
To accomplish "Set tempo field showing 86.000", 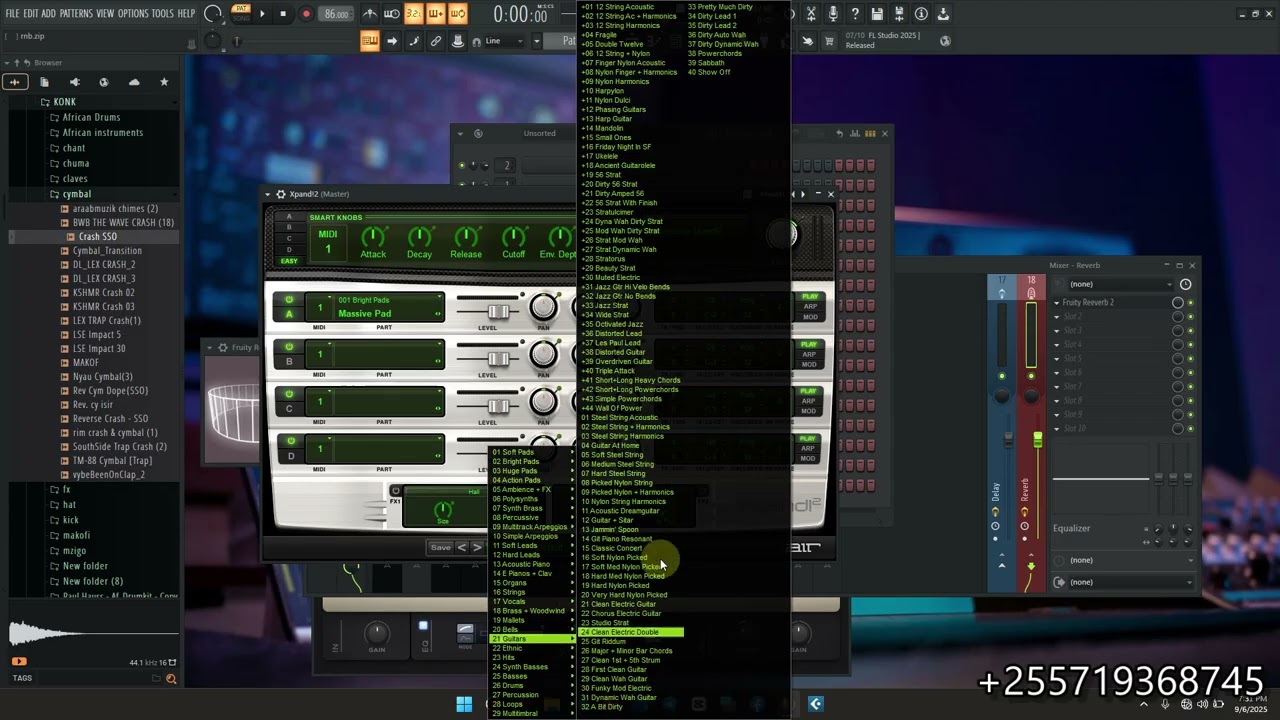I will [x=337, y=14].
